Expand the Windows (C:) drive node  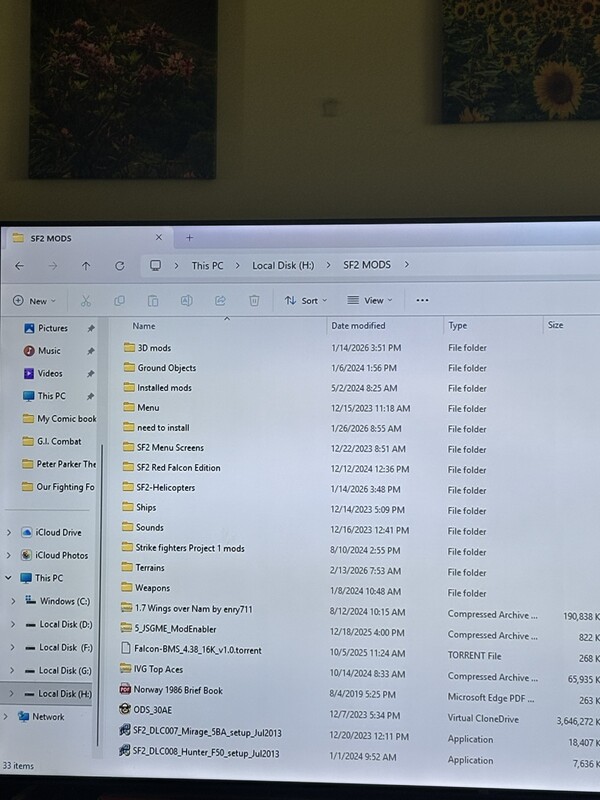[x=13, y=602]
